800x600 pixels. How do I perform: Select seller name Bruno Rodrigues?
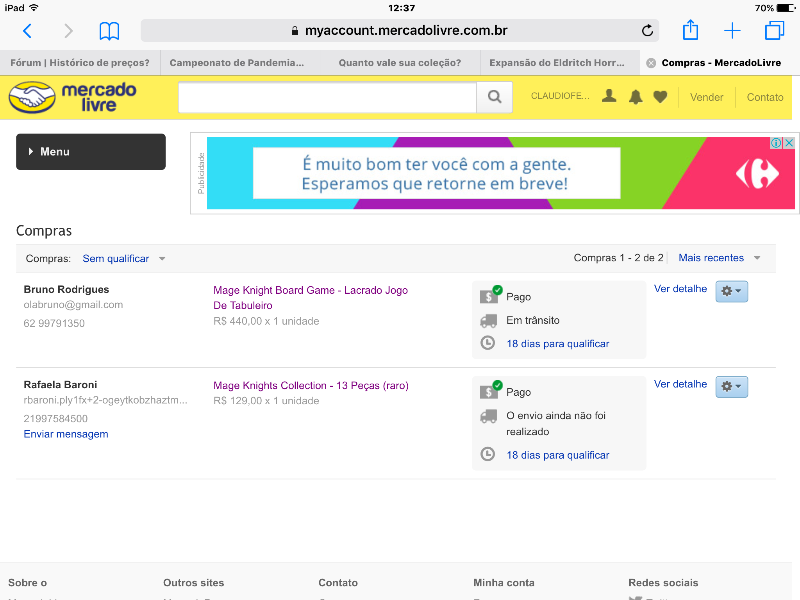66,289
